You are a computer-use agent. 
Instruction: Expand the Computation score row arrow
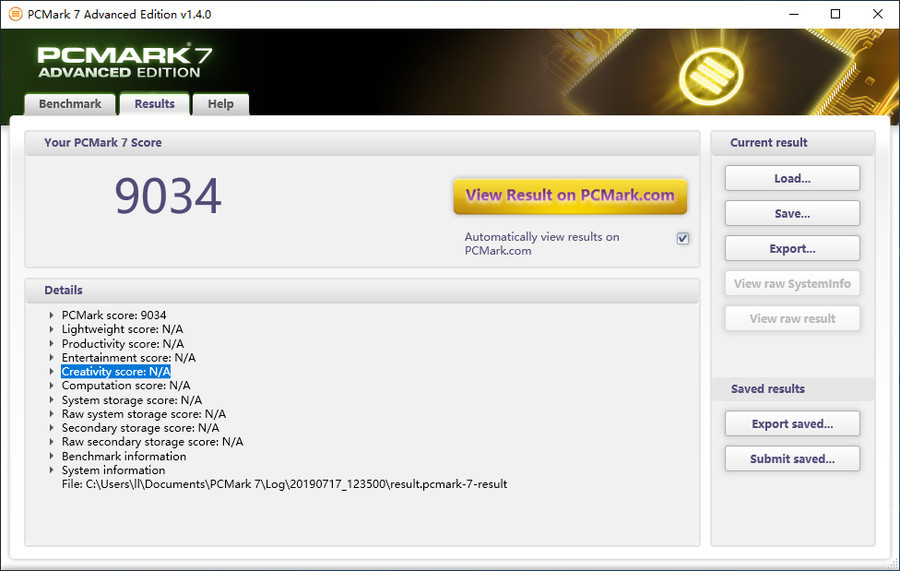tap(51, 386)
